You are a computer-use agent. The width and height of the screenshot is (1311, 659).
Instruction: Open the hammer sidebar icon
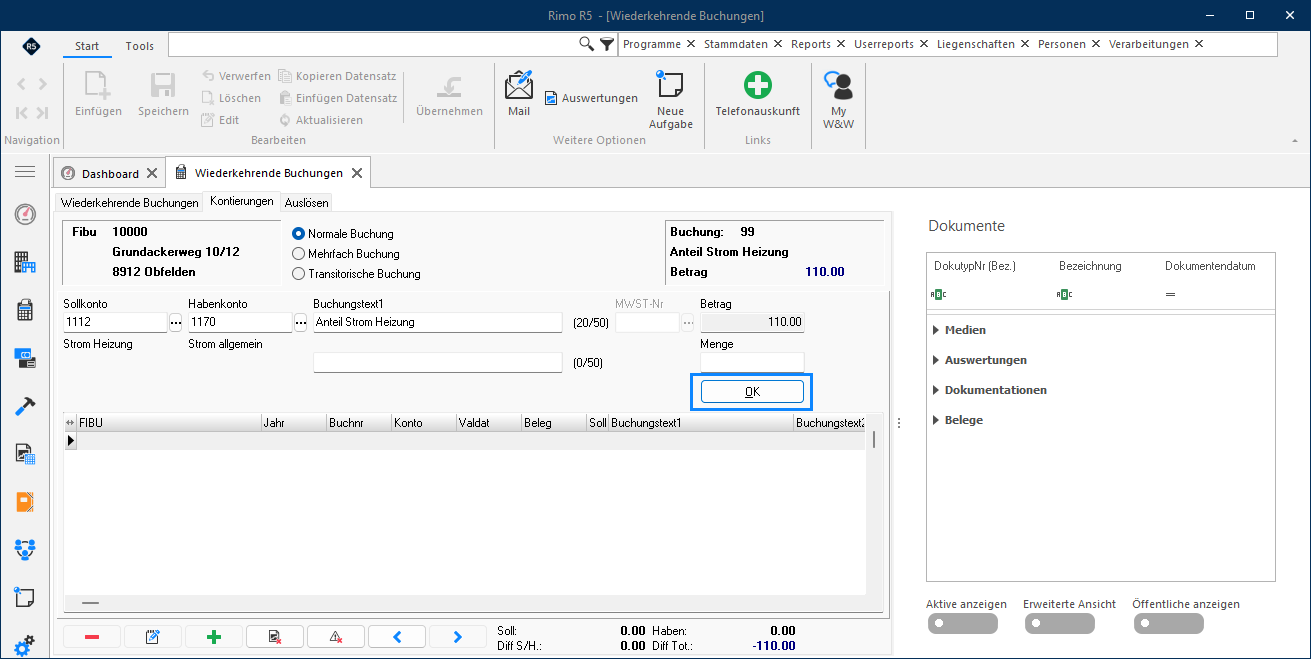coord(25,406)
